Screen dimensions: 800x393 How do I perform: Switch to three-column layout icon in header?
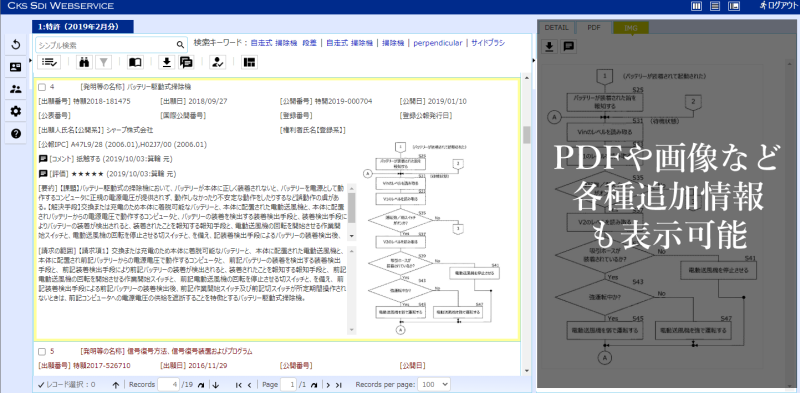tap(696, 6)
